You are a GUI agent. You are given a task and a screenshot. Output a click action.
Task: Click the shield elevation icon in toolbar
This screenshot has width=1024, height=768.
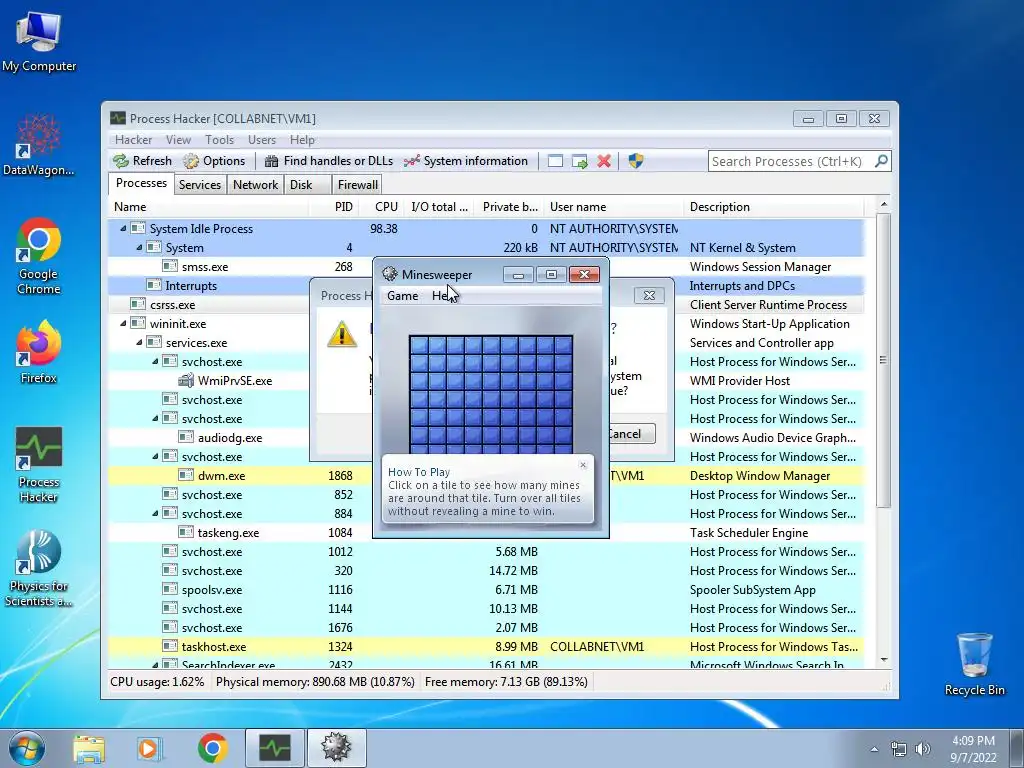coord(635,161)
